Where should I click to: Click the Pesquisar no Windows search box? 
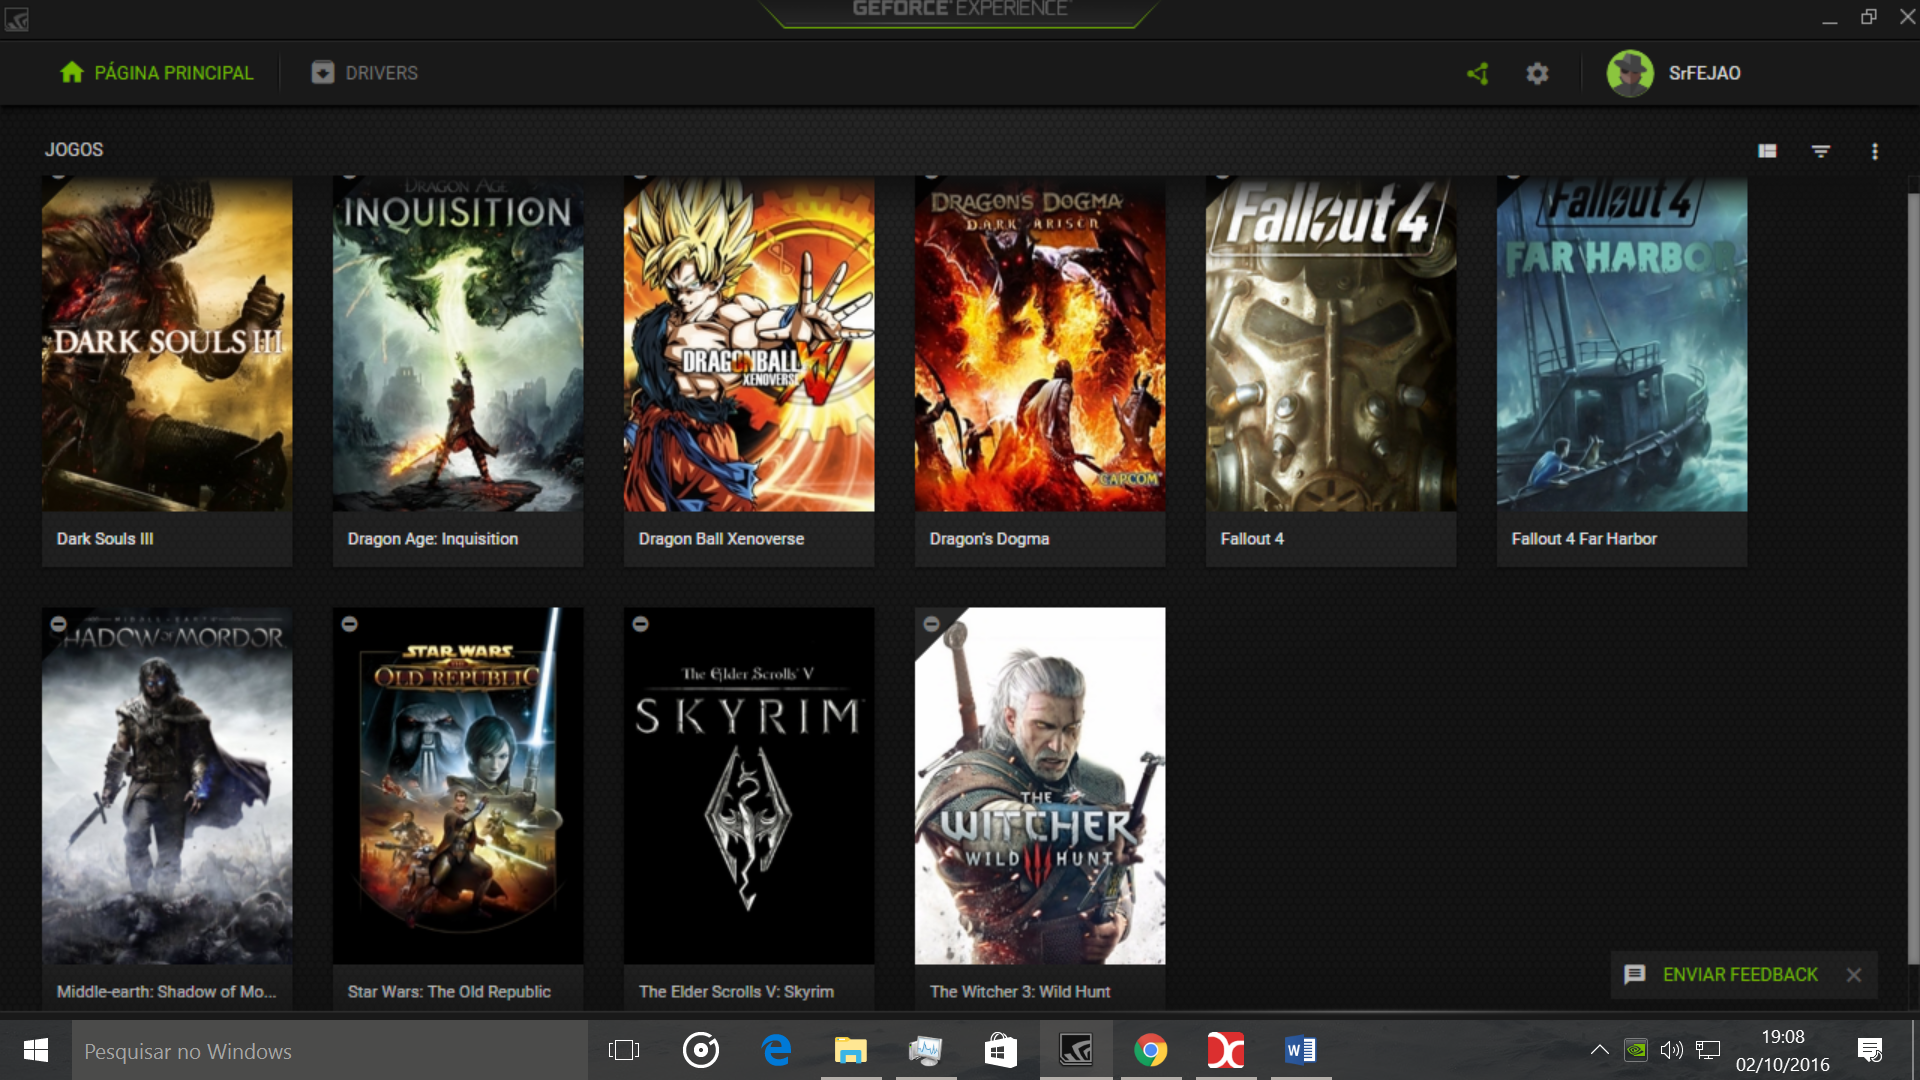click(x=330, y=1050)
